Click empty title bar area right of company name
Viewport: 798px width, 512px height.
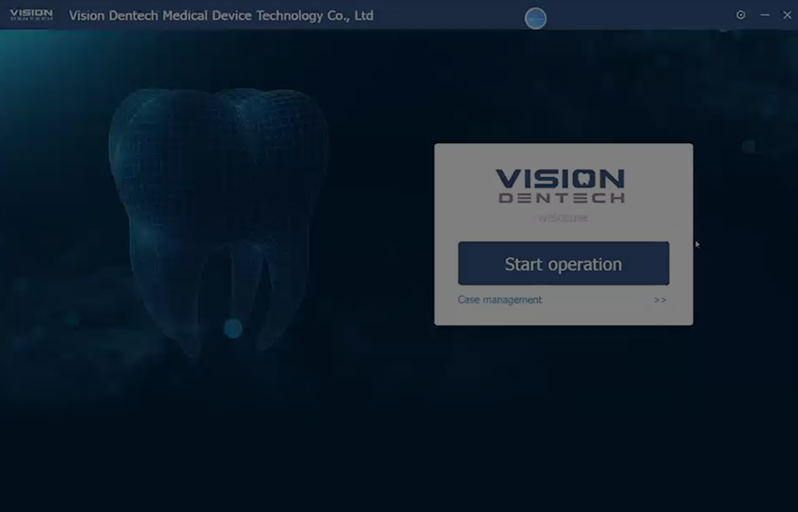click(x=450, y=15)
